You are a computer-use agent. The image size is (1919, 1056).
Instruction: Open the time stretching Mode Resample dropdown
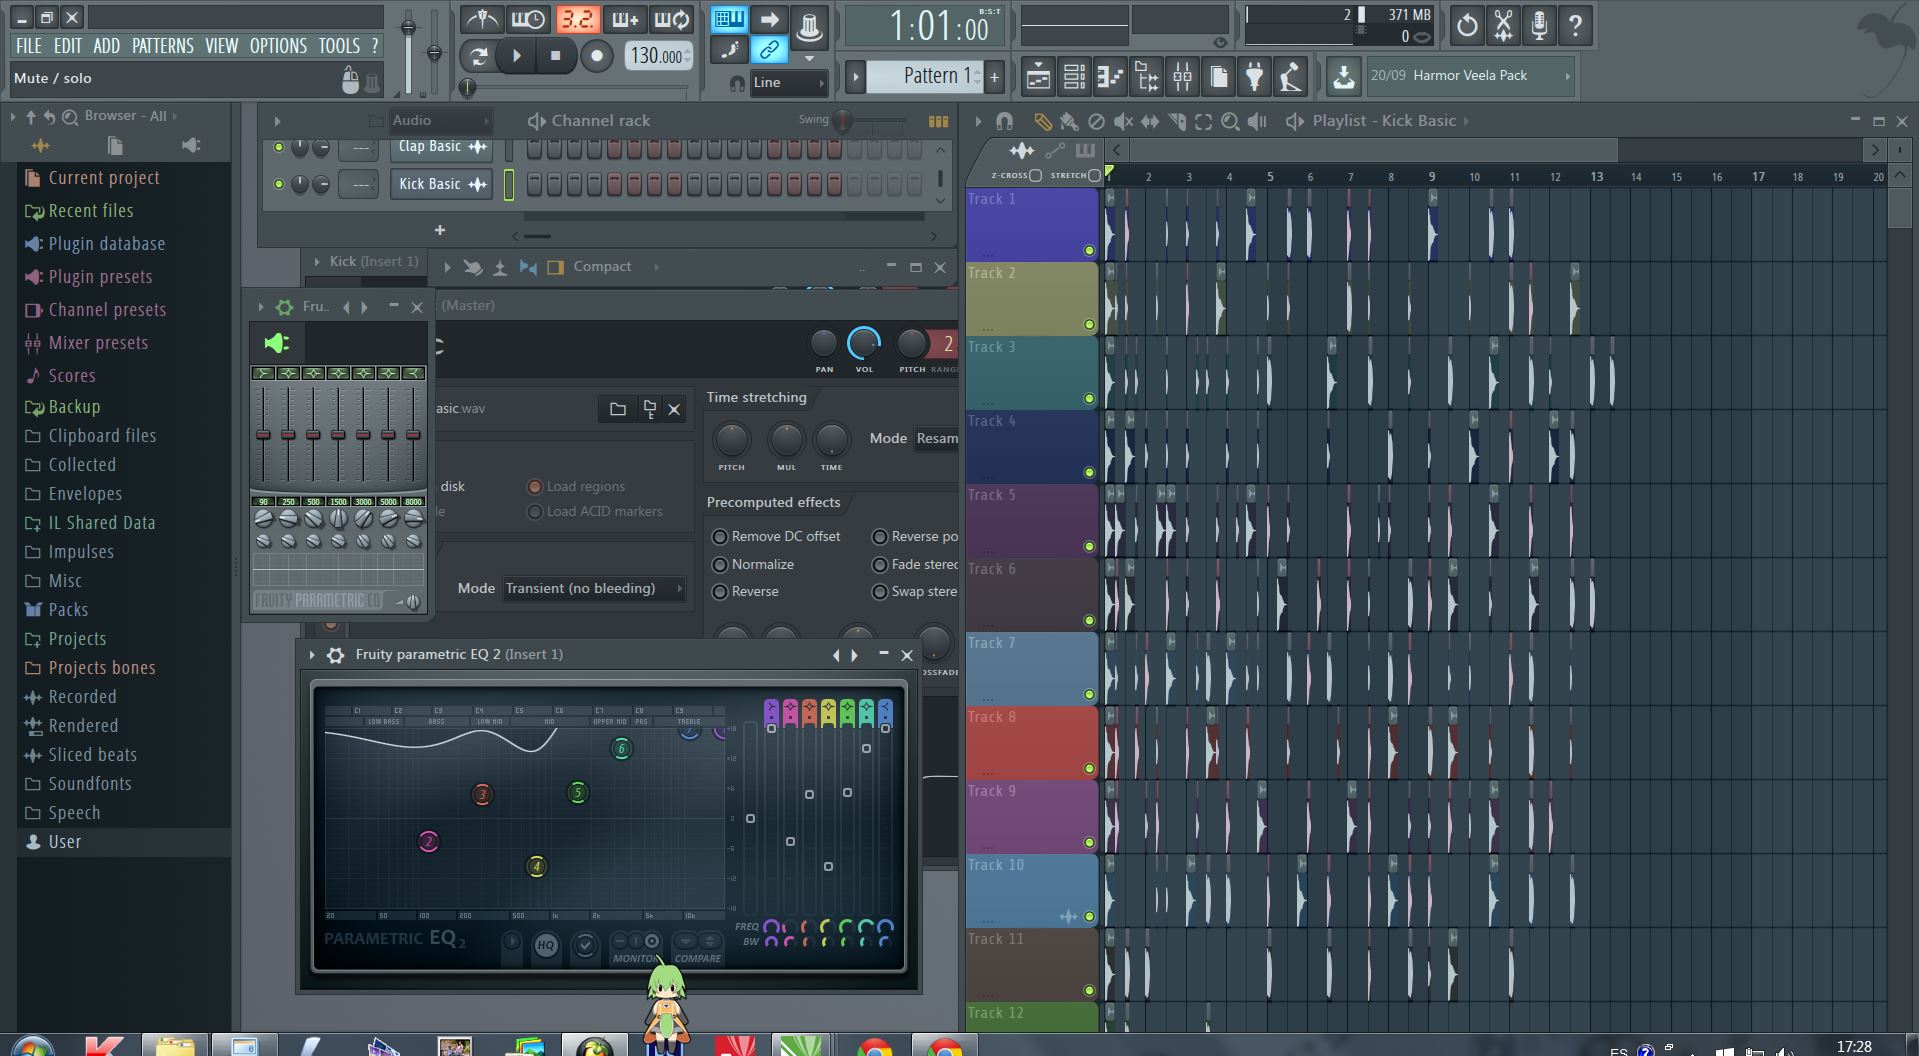pyautogui.click(x=937, y=438)
